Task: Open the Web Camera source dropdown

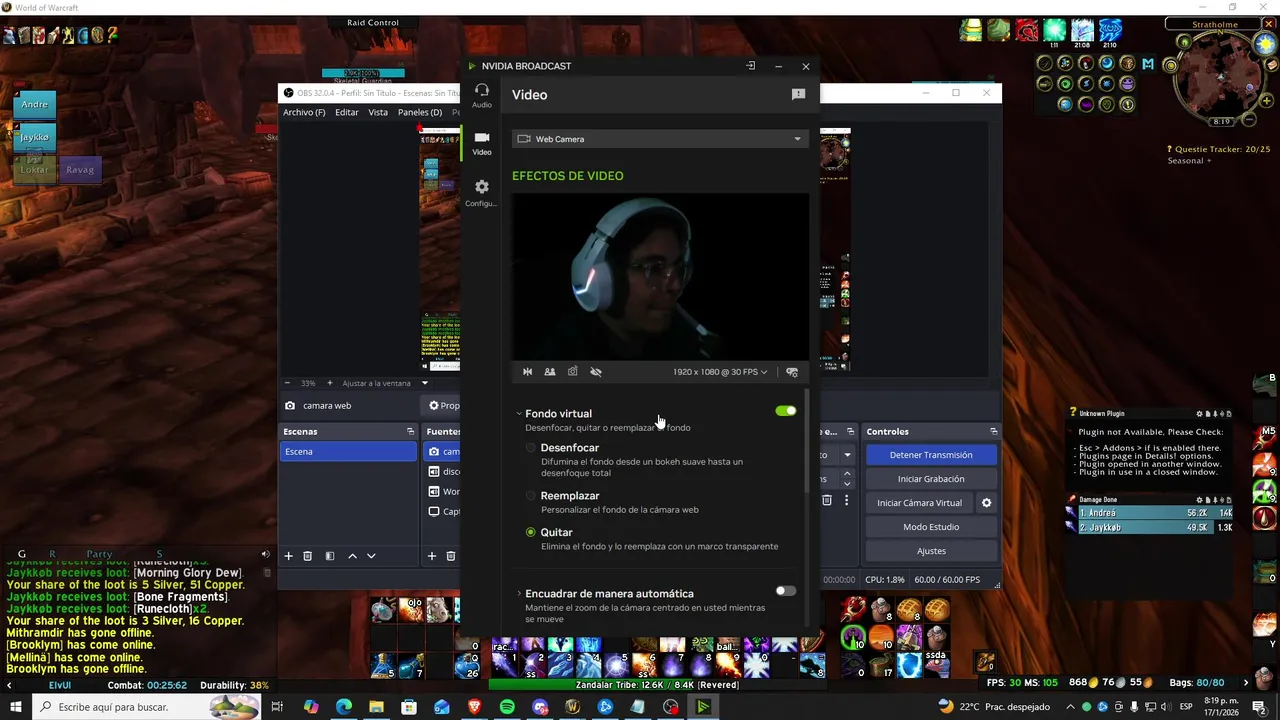Action: tap(660, 139)
